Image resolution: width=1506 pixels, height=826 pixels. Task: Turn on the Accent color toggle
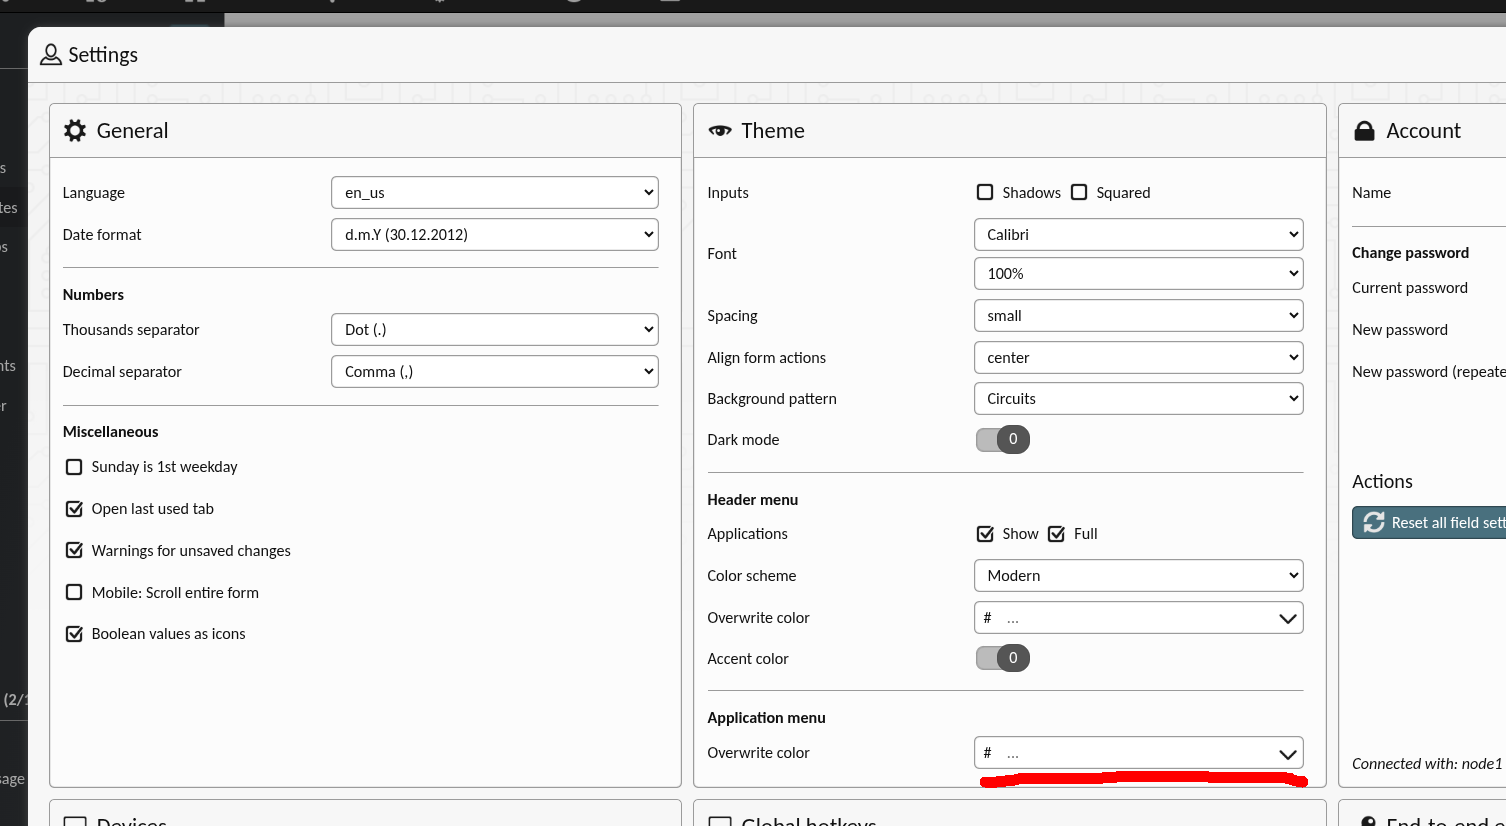point(1002,658)
